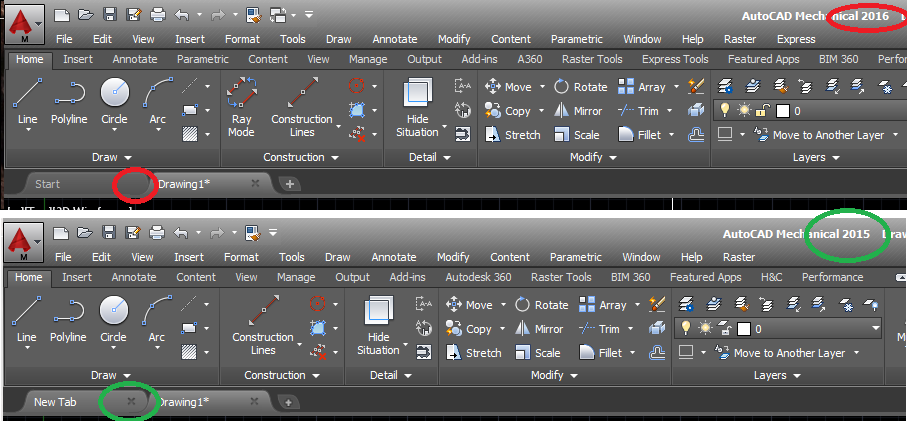The image size is (907, 421).
Task: Click Construction Lines in the 2015 window
Action: tap(263, 325)
